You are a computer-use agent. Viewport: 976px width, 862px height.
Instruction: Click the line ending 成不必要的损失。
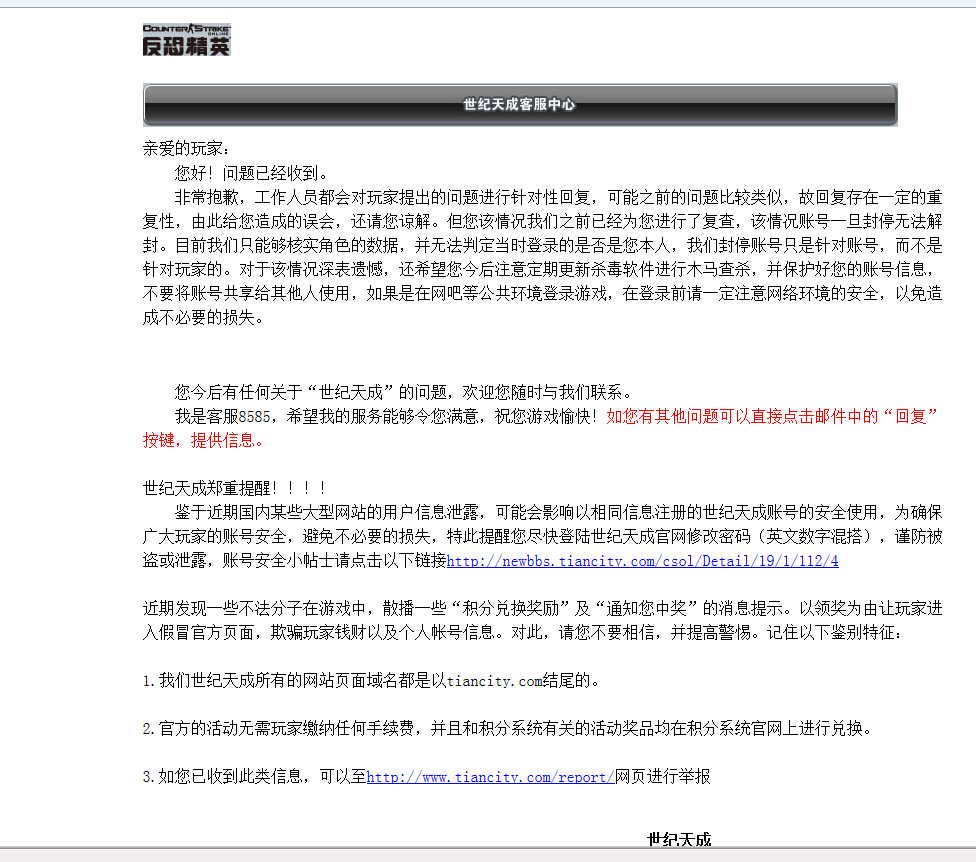[205, 318]
